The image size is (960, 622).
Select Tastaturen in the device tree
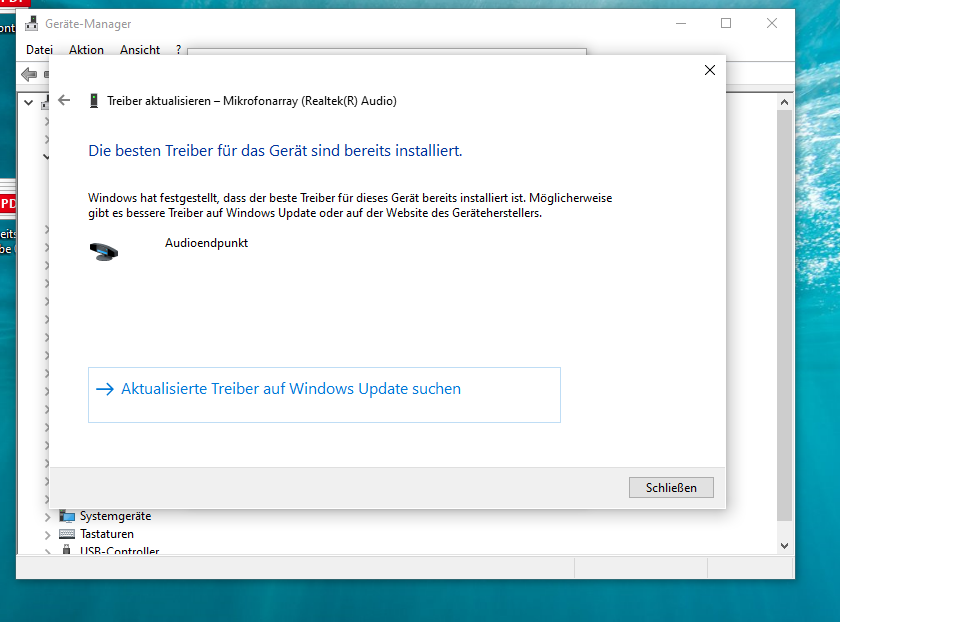coord(107,534)
